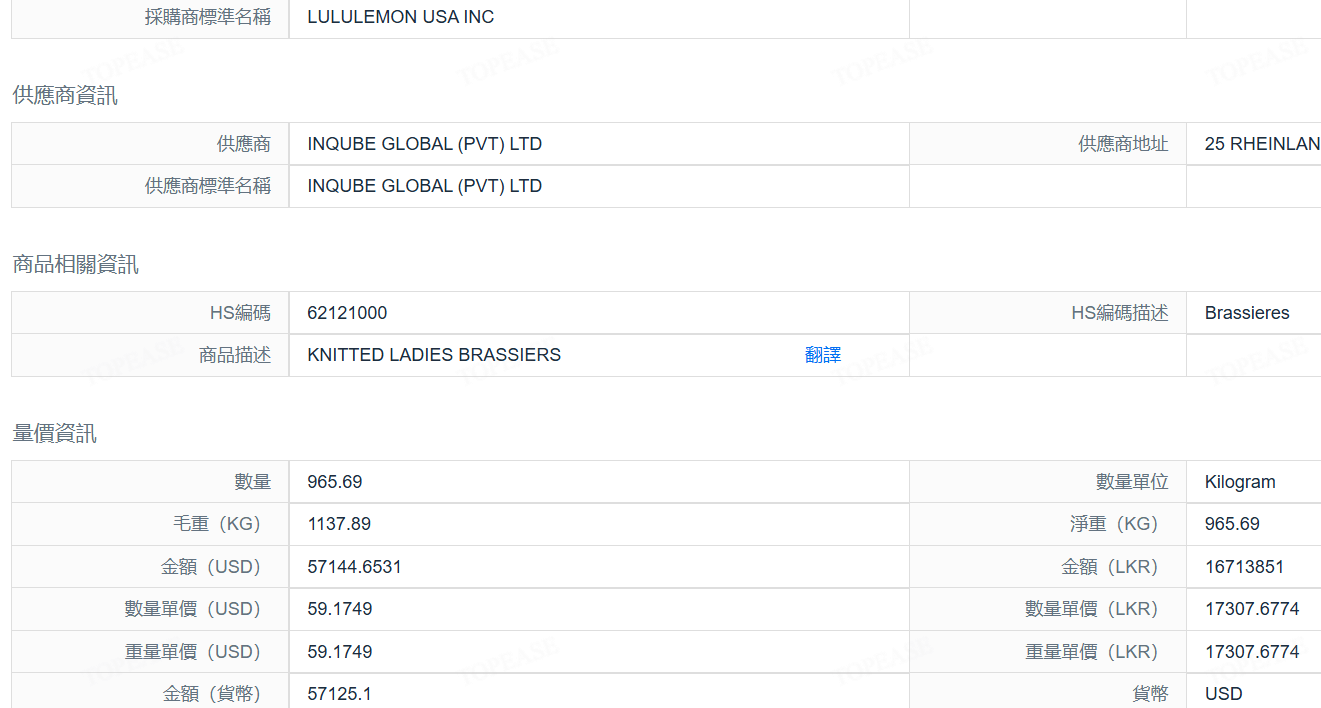Click the 量價資訊 section heading
The width and height of the screenshot is (1321, 708).
[55, 434]
